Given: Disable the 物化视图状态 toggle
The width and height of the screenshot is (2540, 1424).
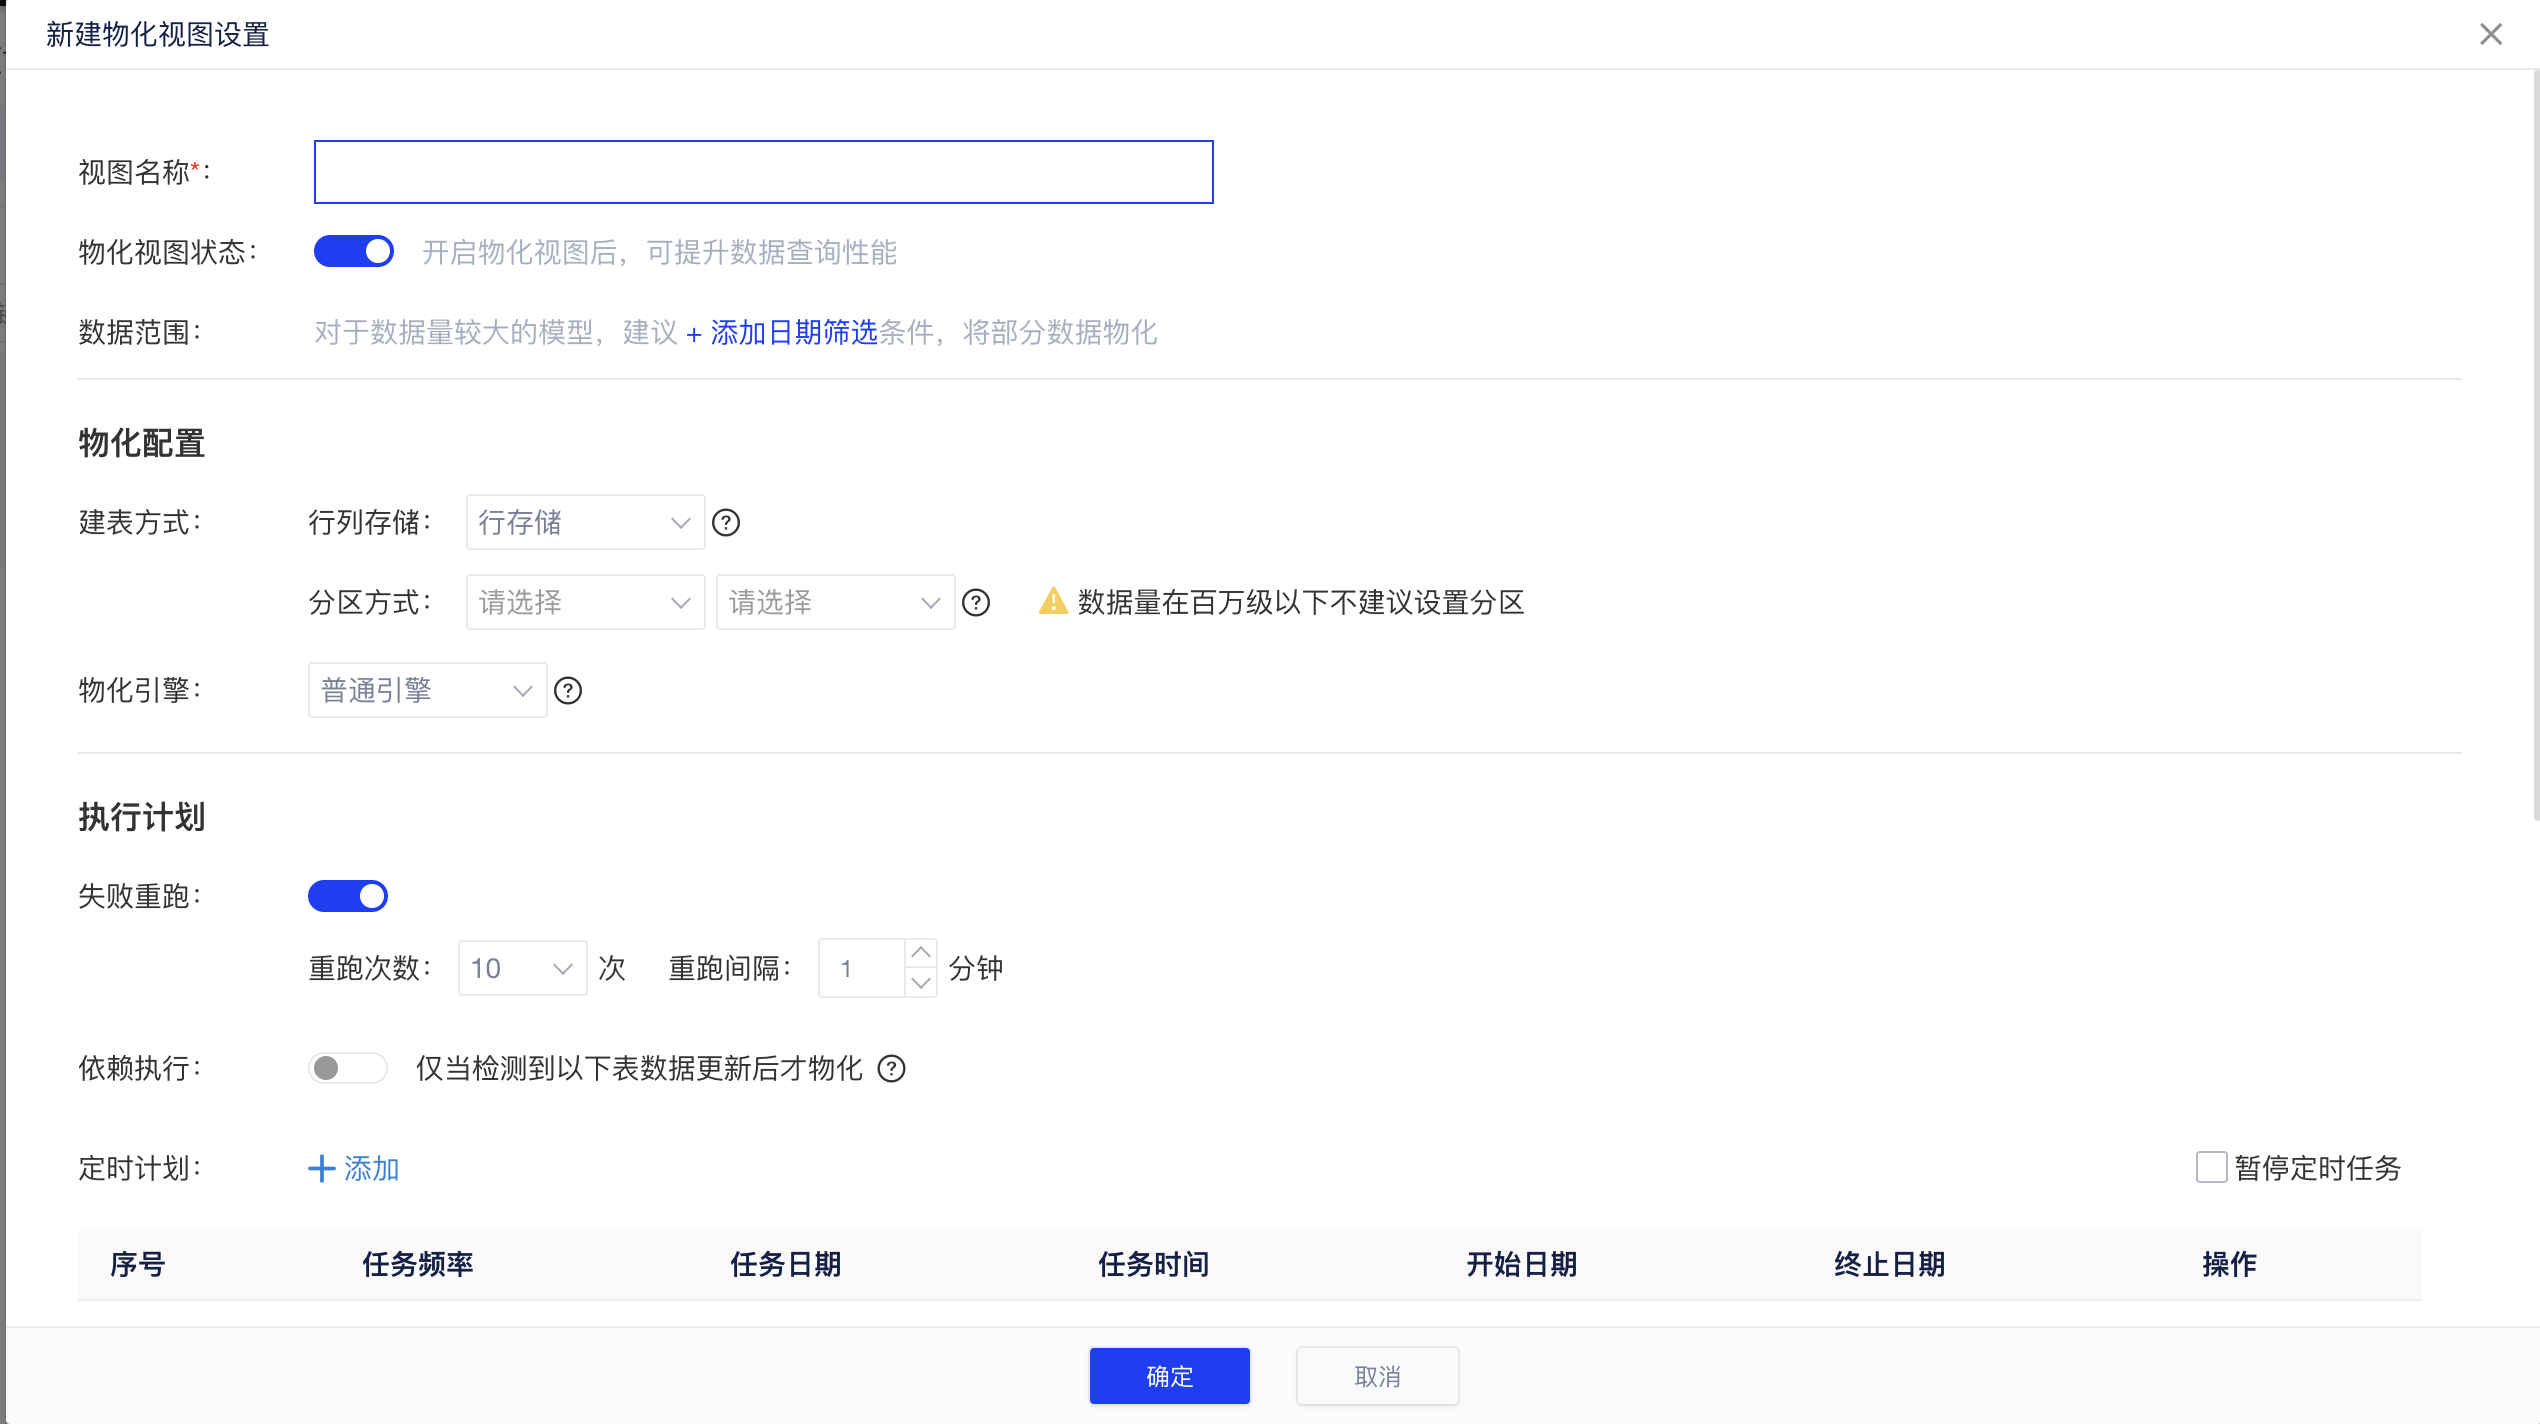Looking at the screenshot, I should pyautogui.click(x=353, y=251).
